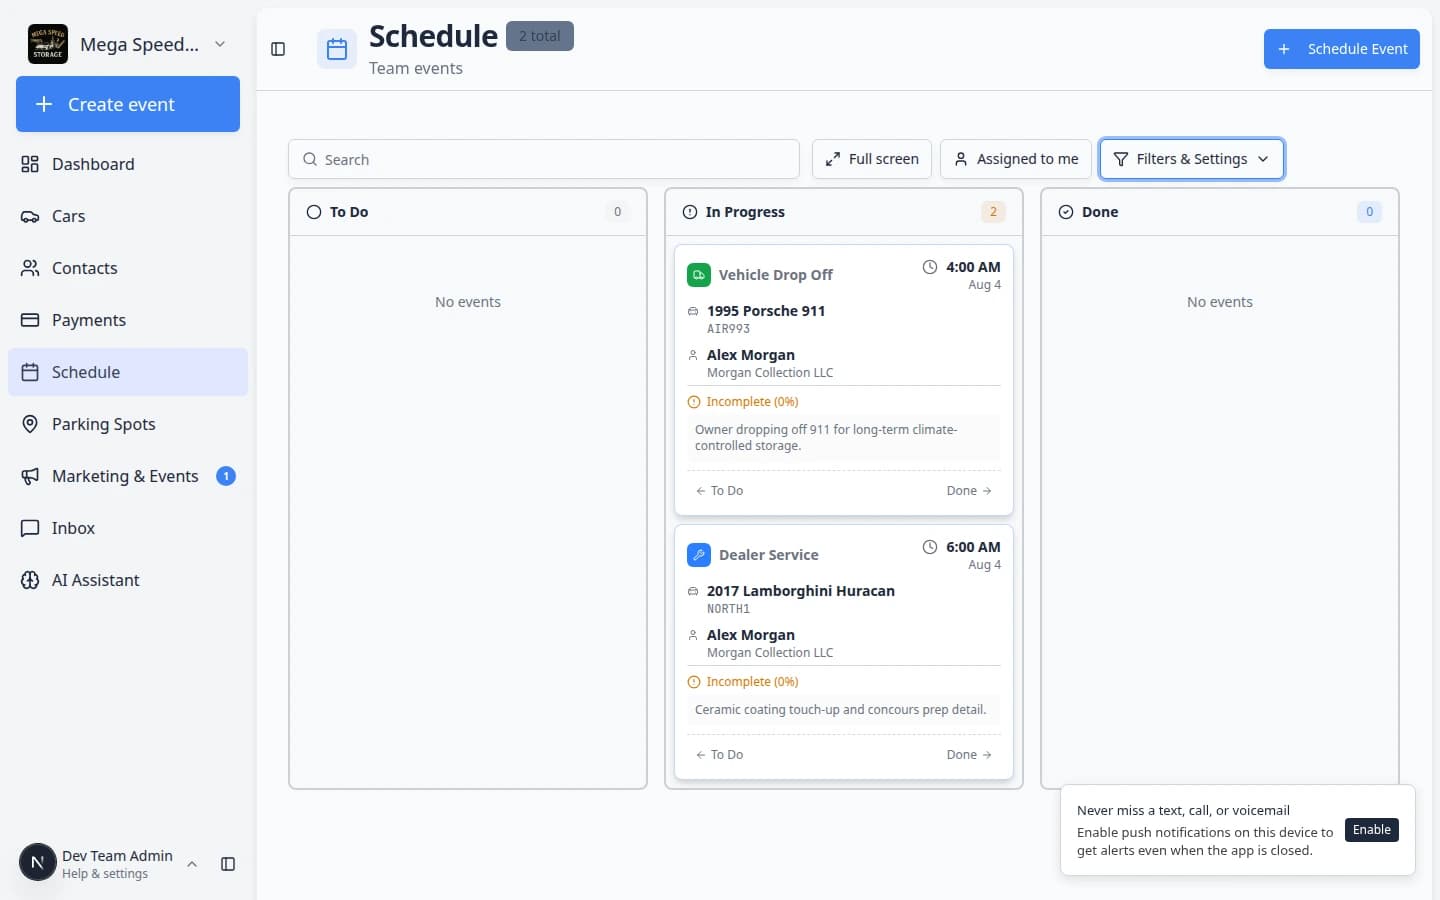Mark Dealer Service as Done
1440x900 pixels.
pos(969,755)
